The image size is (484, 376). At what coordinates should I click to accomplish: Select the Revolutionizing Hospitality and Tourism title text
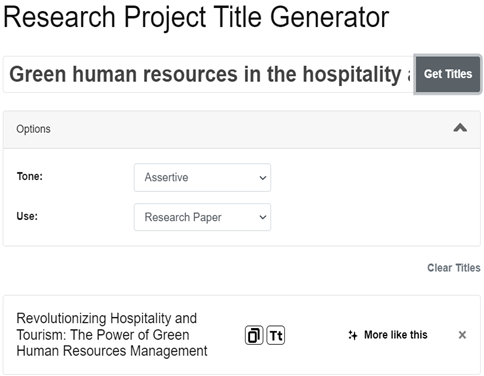tap(112, 335)
